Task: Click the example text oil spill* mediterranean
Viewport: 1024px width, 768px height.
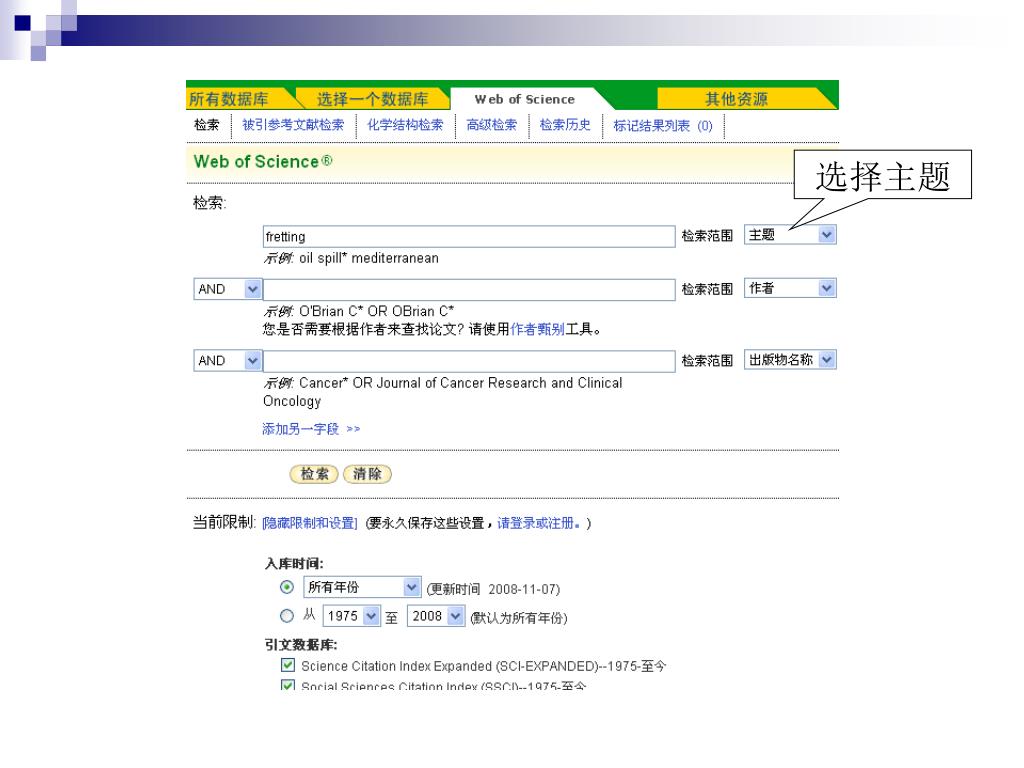Action: click(x=369, y=258)
